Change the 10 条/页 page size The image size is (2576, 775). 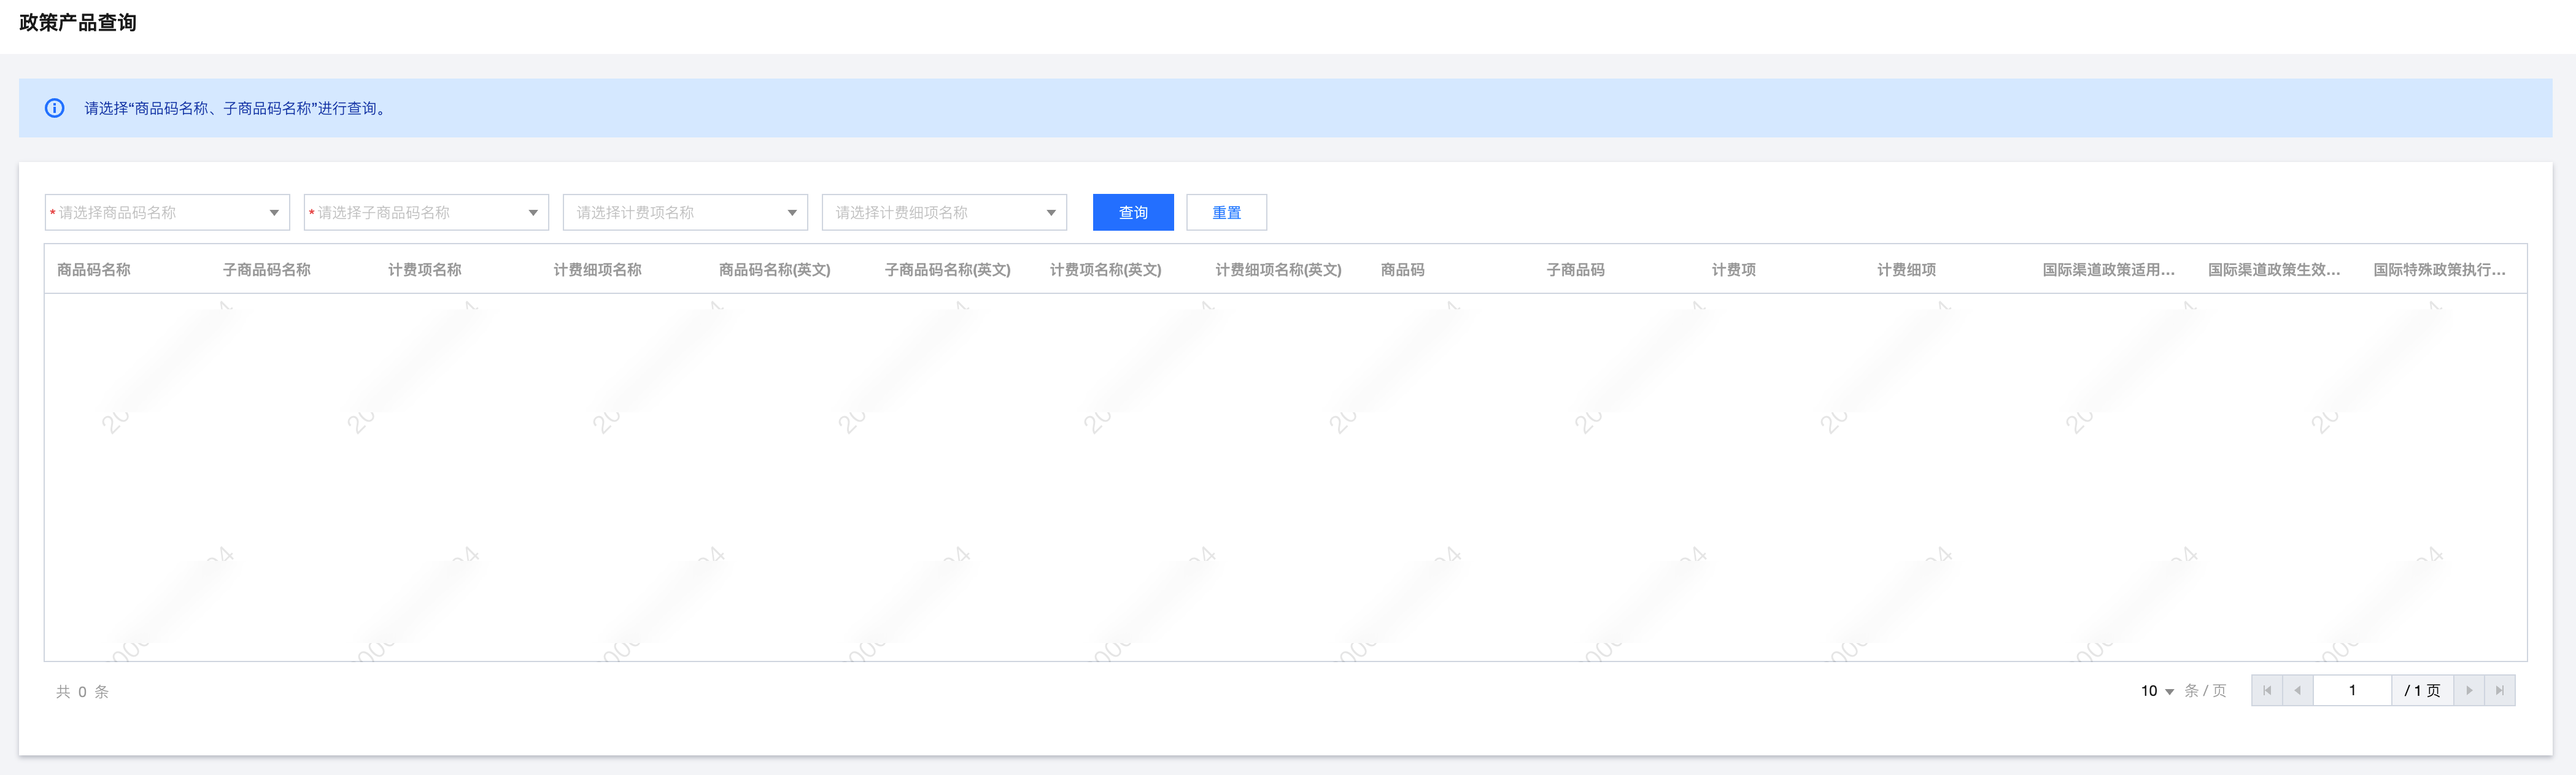[2157, 691]
